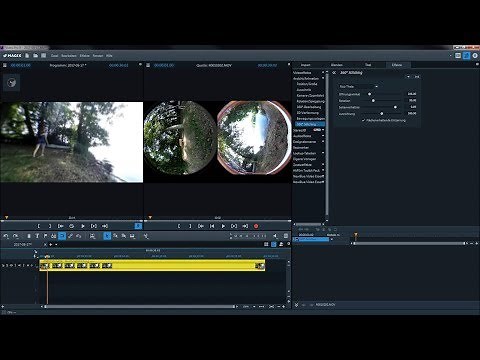Viewport: 480px width, 360px height.
Task: Toggle the highlighted blue timeline toolbar button
Action: click(62, 236)
